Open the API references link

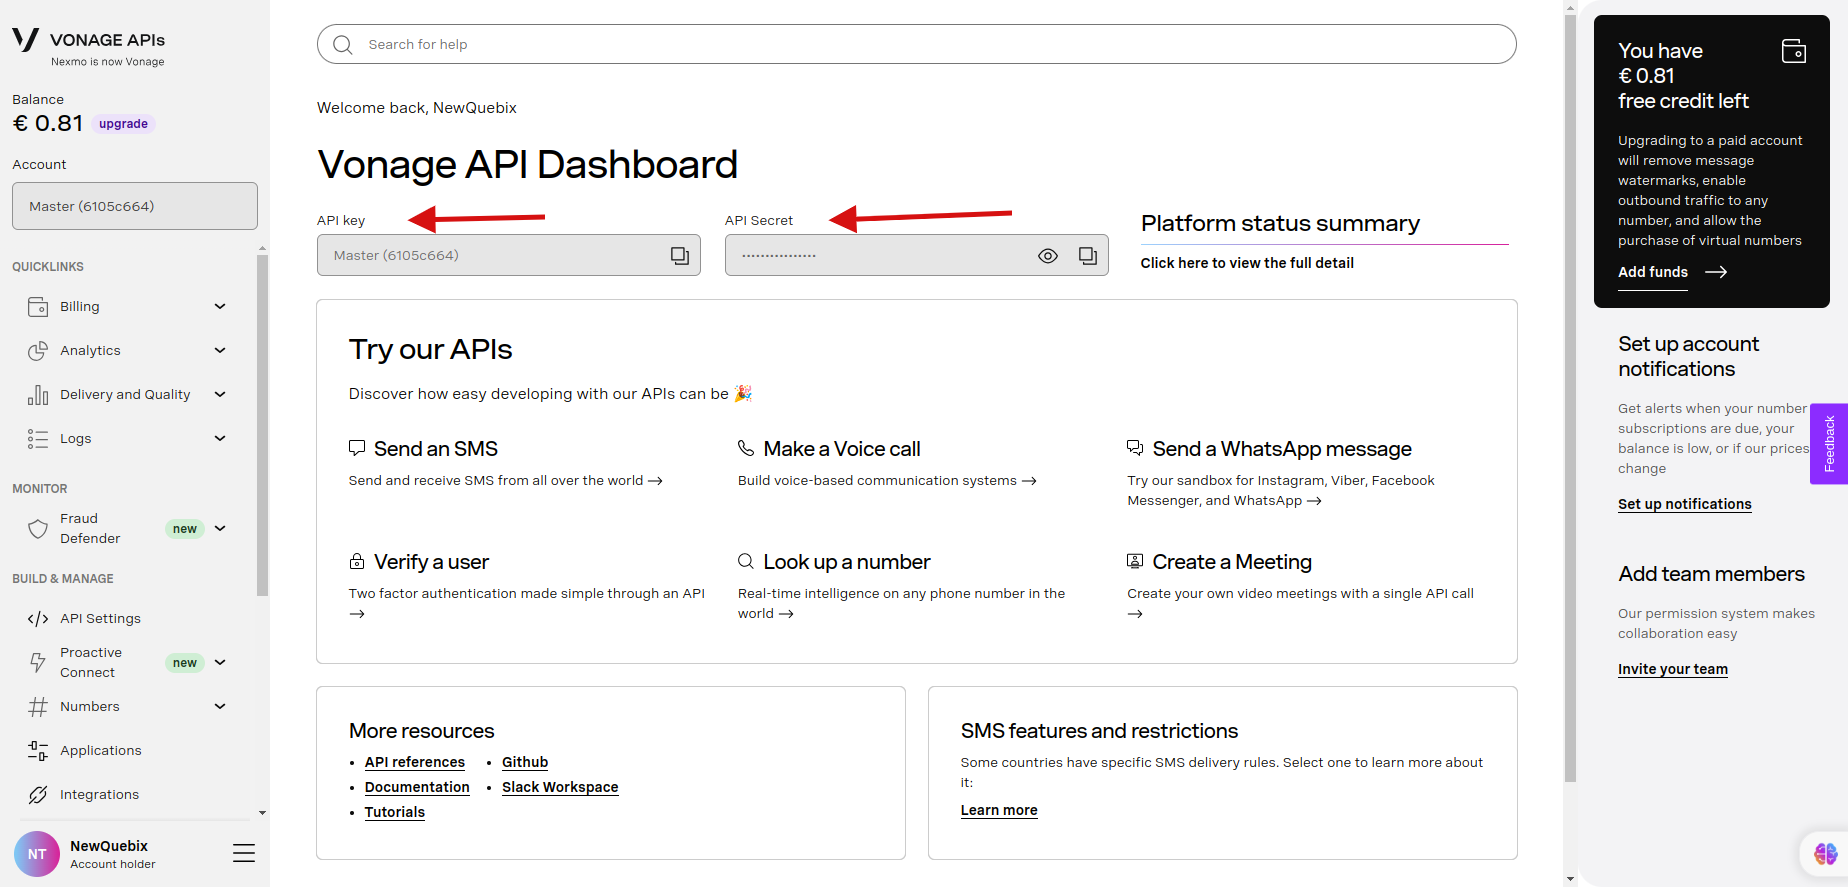(x=415, y=762)
